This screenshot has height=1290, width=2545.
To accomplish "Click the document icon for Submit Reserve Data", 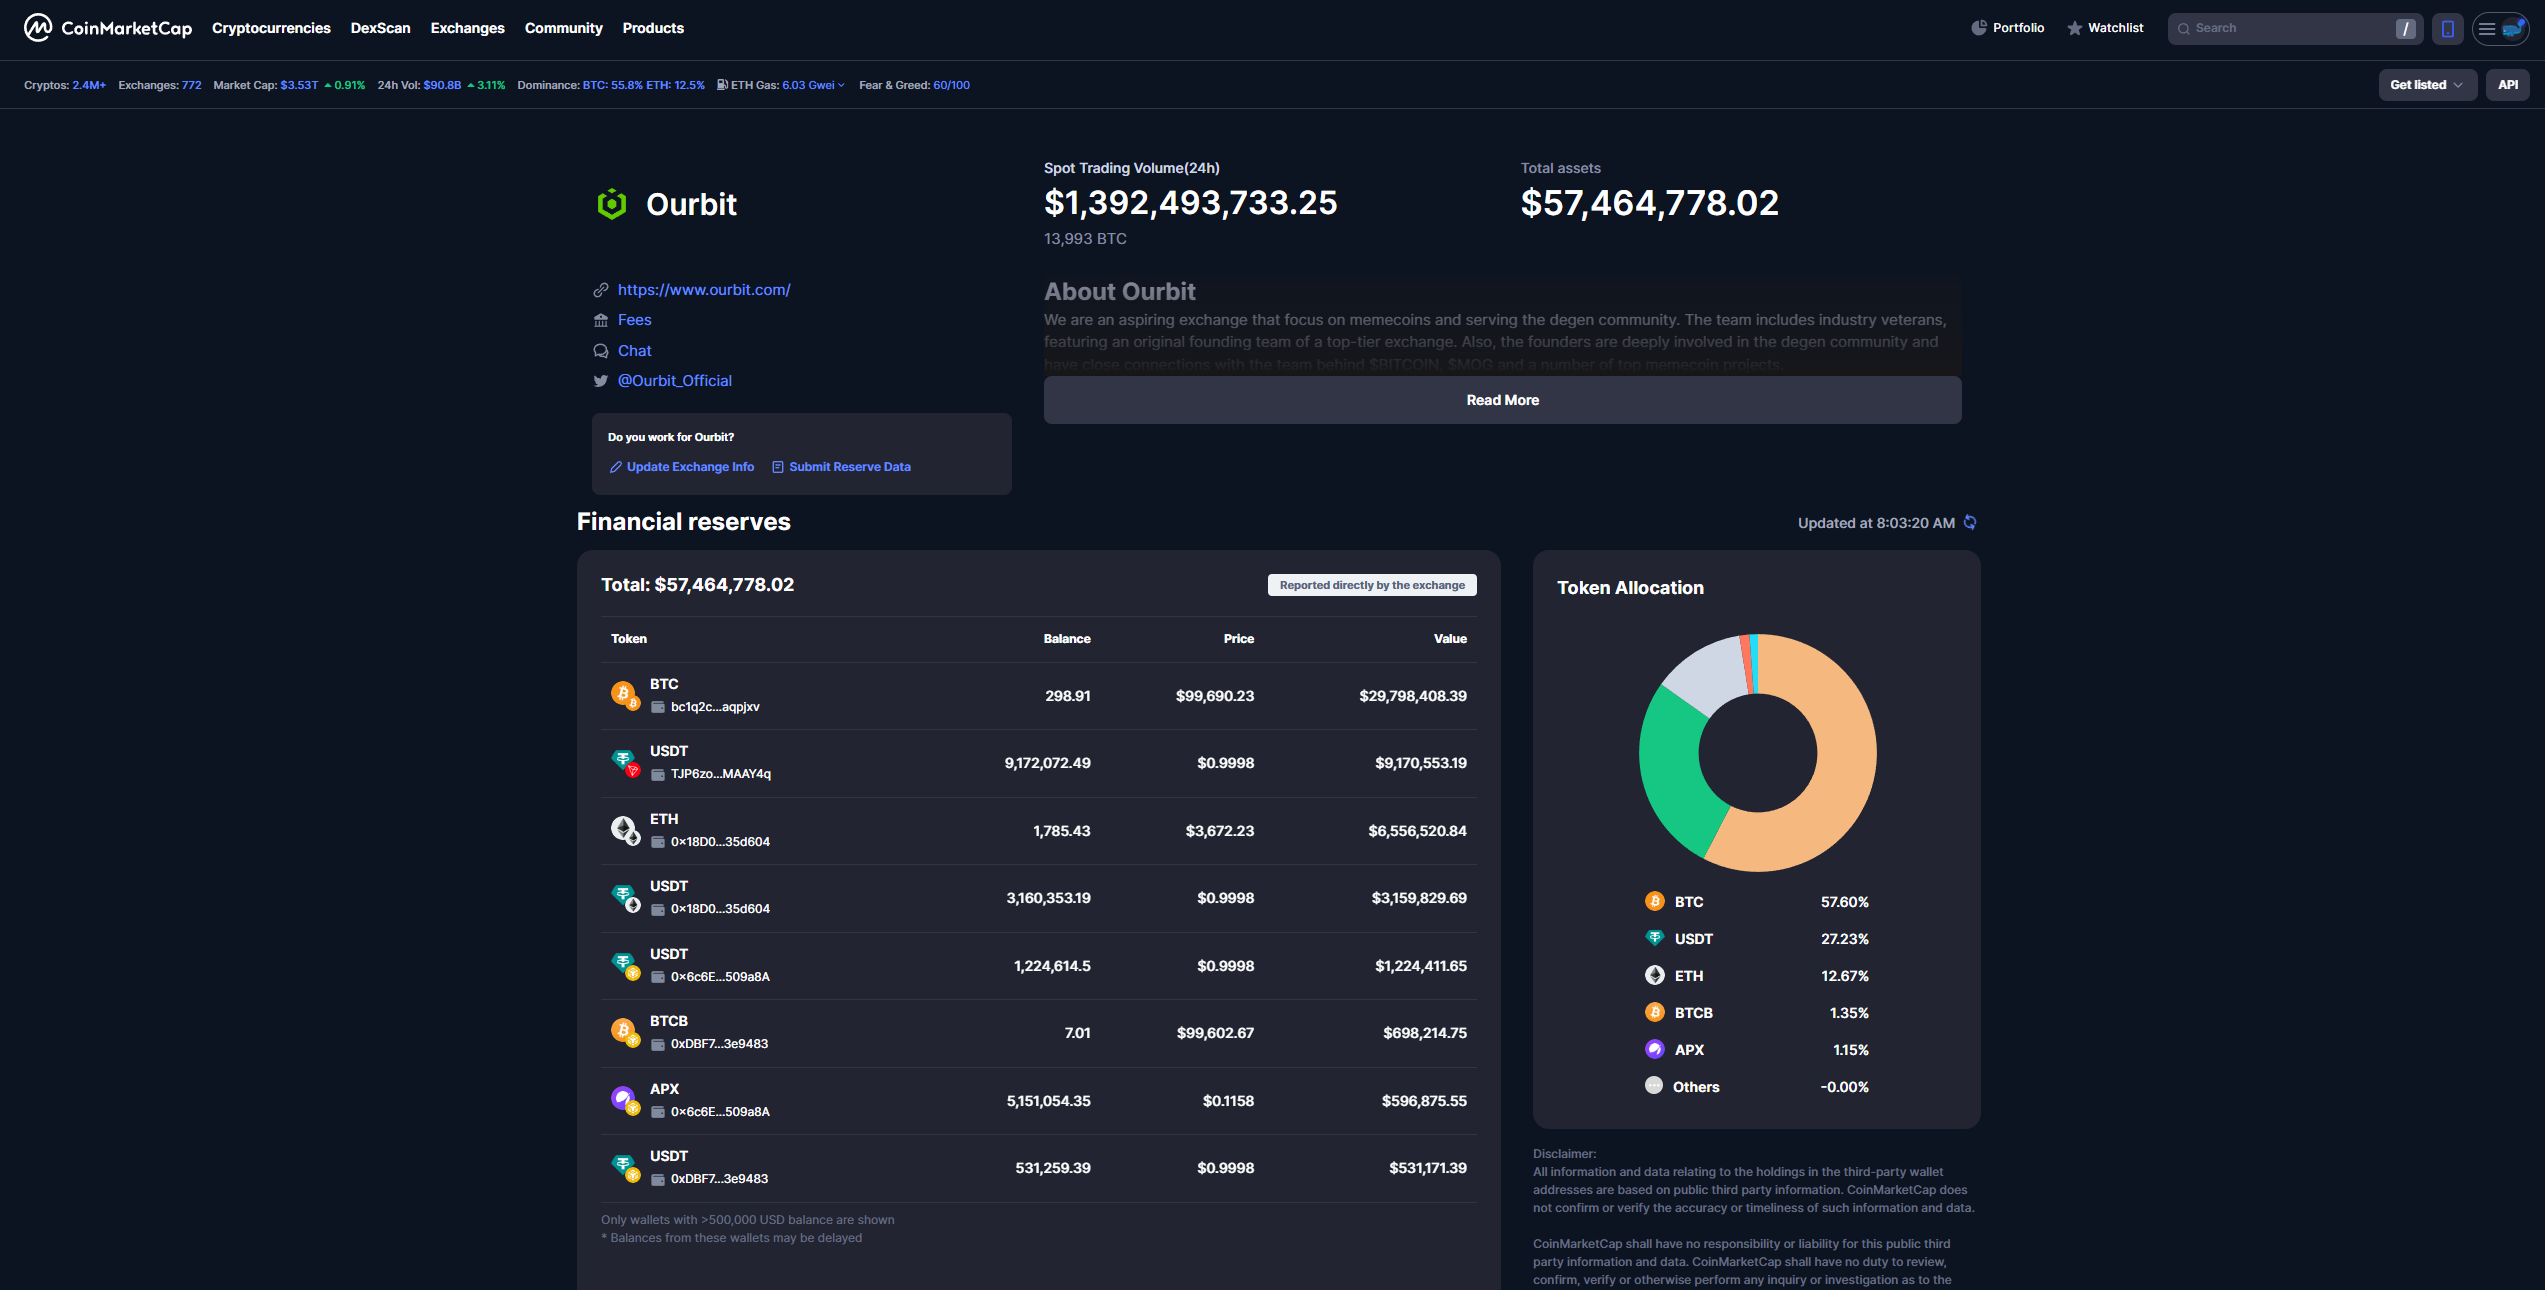I will click(x=778, y=467).
